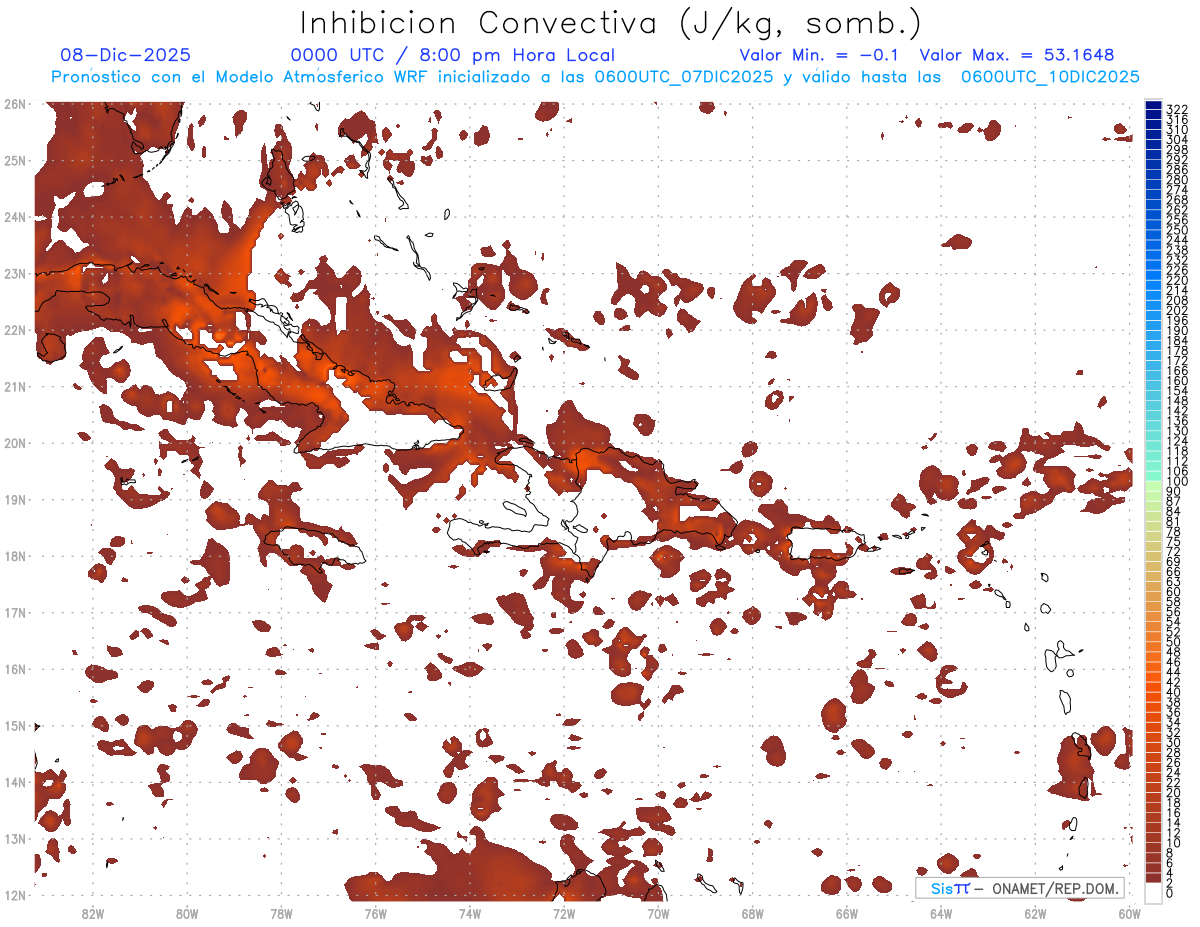Click the '50' value on the color scale

point(1173,641)
